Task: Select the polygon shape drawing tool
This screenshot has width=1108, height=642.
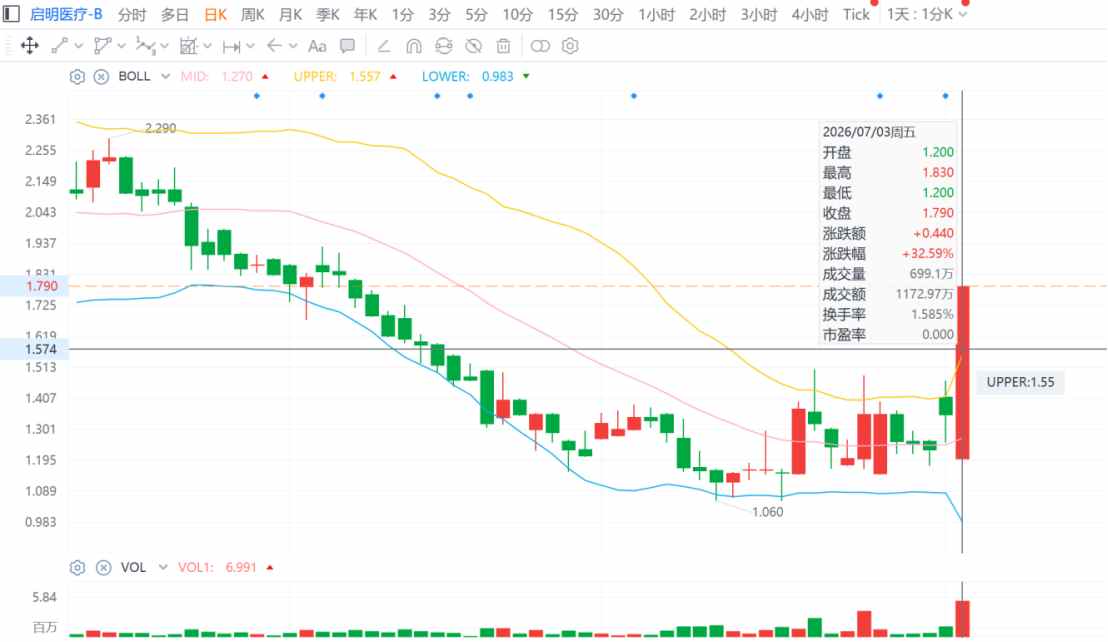Action: (102, 46)
